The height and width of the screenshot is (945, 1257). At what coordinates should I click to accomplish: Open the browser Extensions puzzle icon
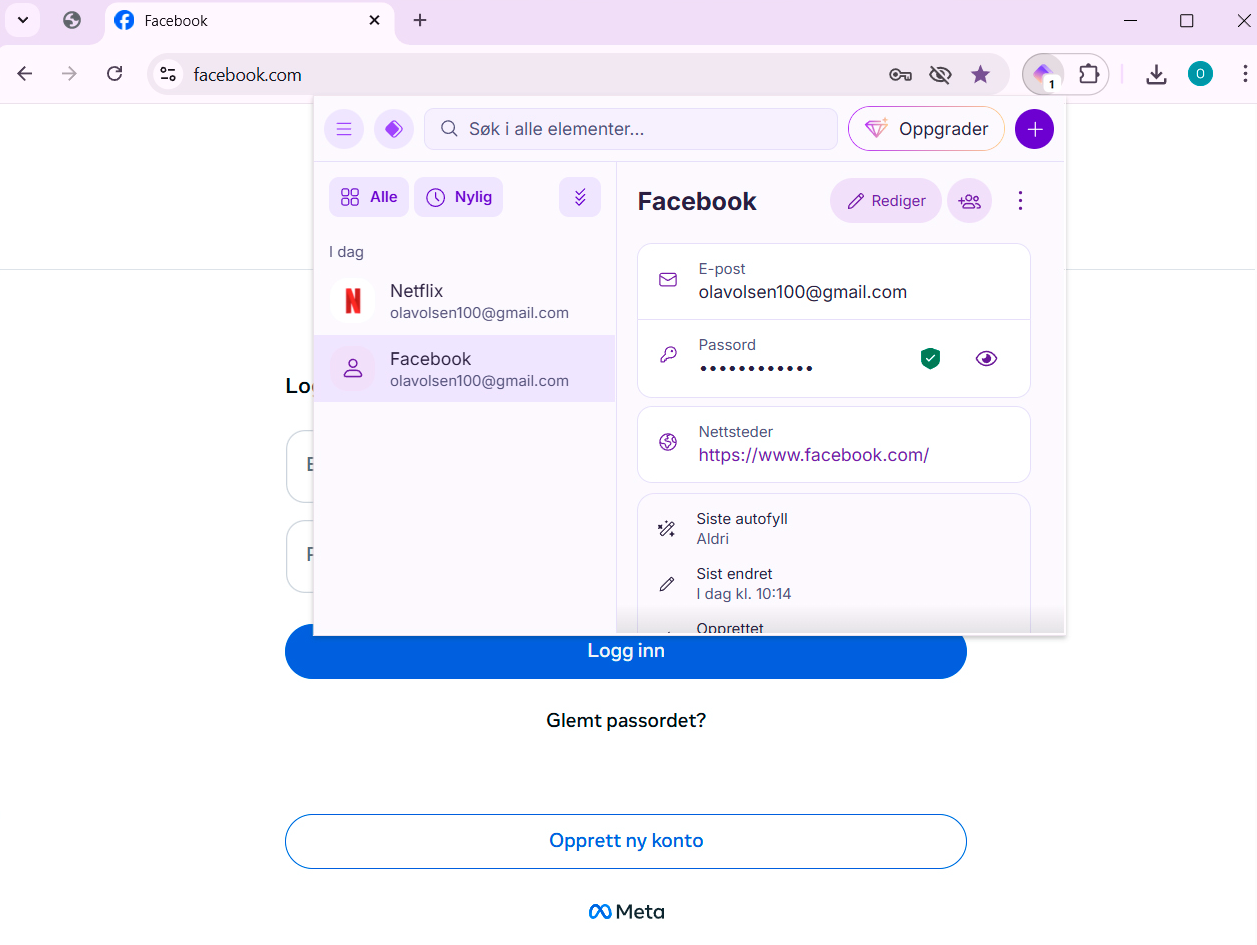(x=1088, y=74)
